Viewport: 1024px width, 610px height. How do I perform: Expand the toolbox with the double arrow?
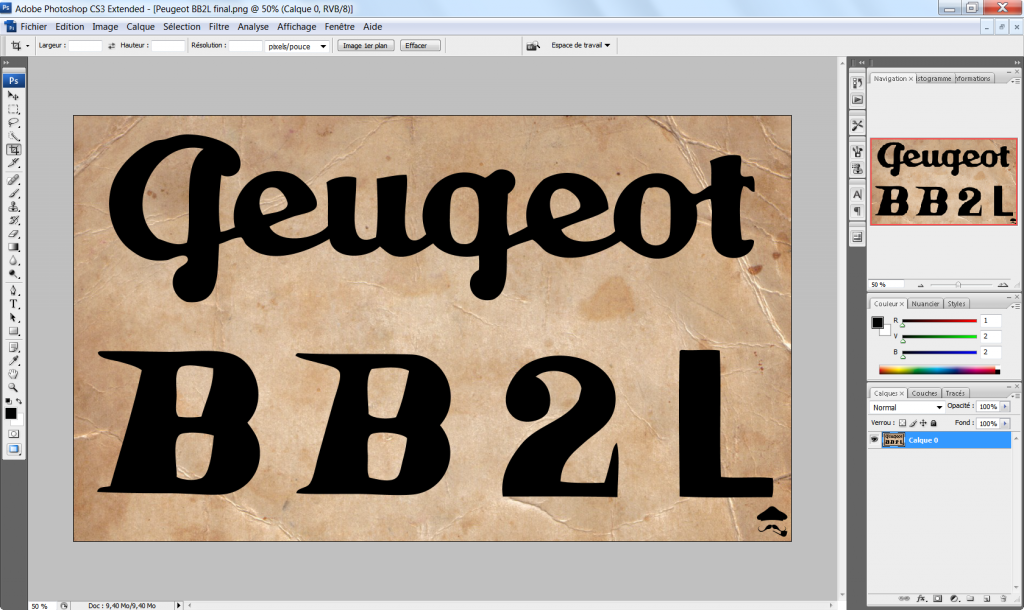[x=7, y=63]
